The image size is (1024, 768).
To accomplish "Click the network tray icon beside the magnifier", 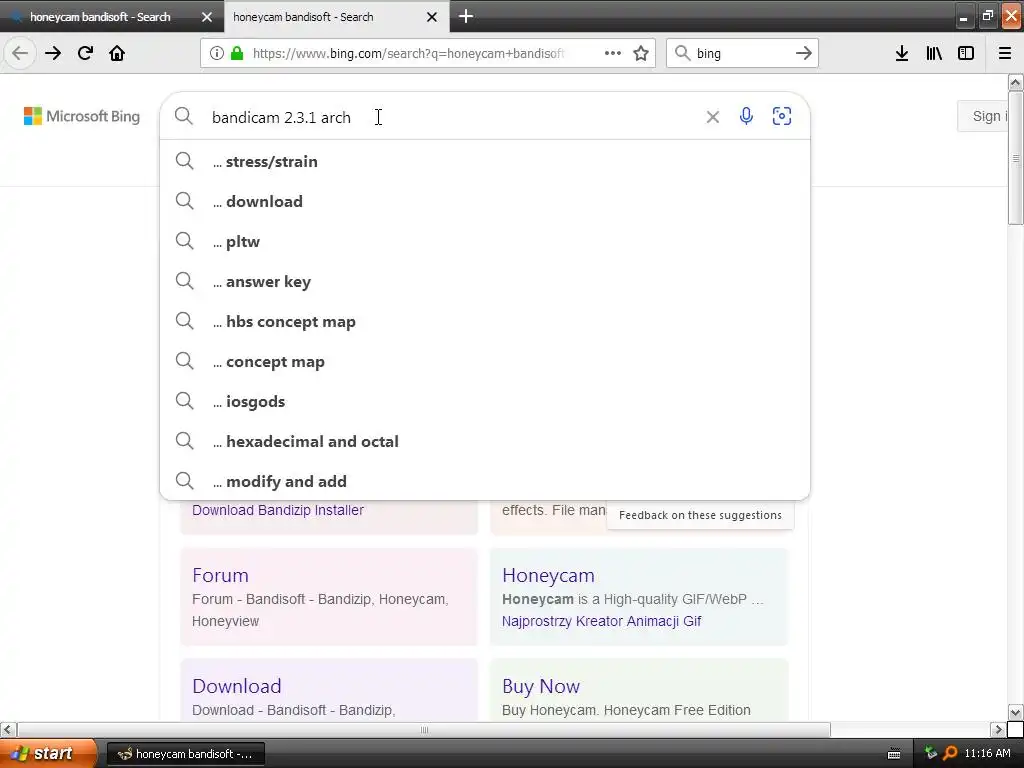I will [931, 753].
